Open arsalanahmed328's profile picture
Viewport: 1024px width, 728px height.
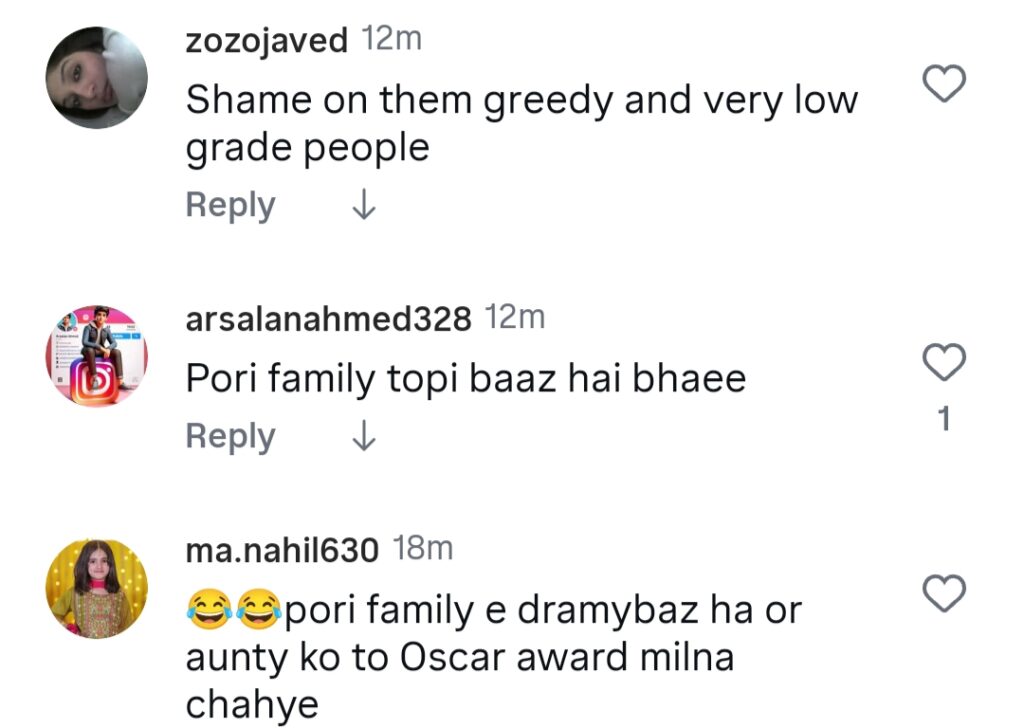tap(98, 356)
